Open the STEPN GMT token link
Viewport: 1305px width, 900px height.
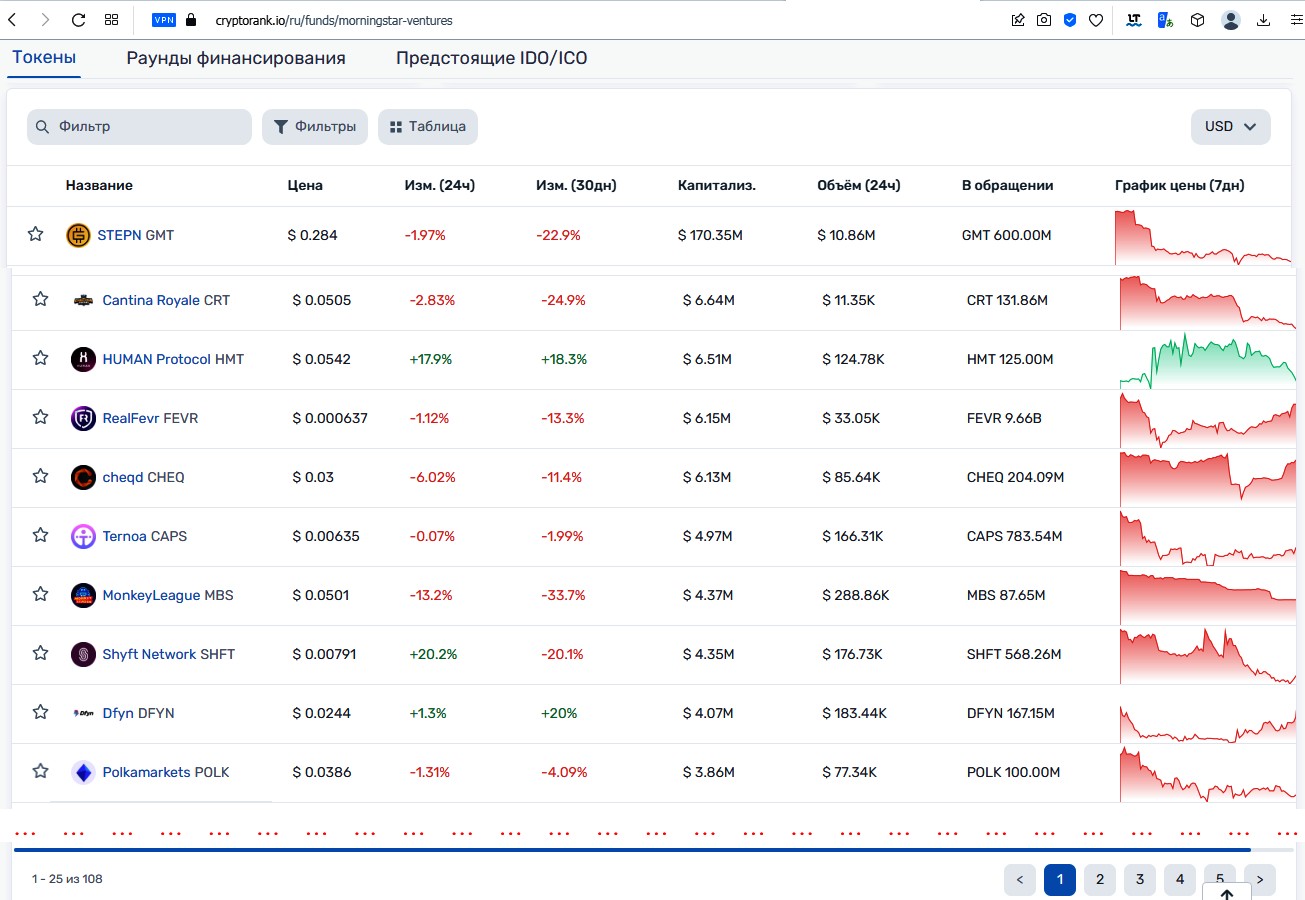click(135, 236)
